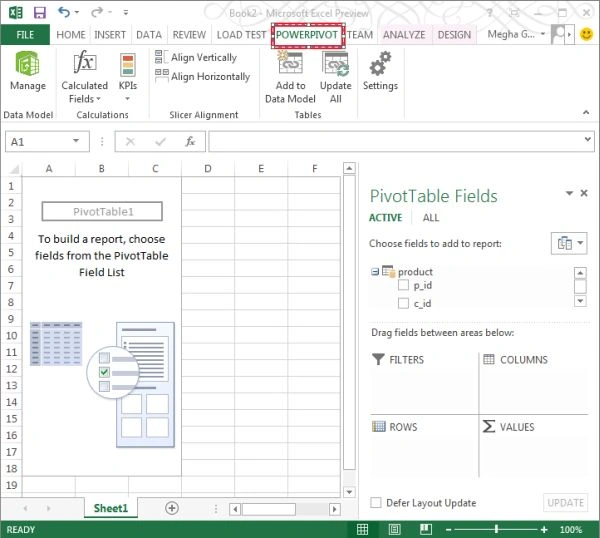Switch to Page Break Preview in the status bar
Image resolution: width=600 pixels, height=538 pixels.
click(x=426, y=530)
